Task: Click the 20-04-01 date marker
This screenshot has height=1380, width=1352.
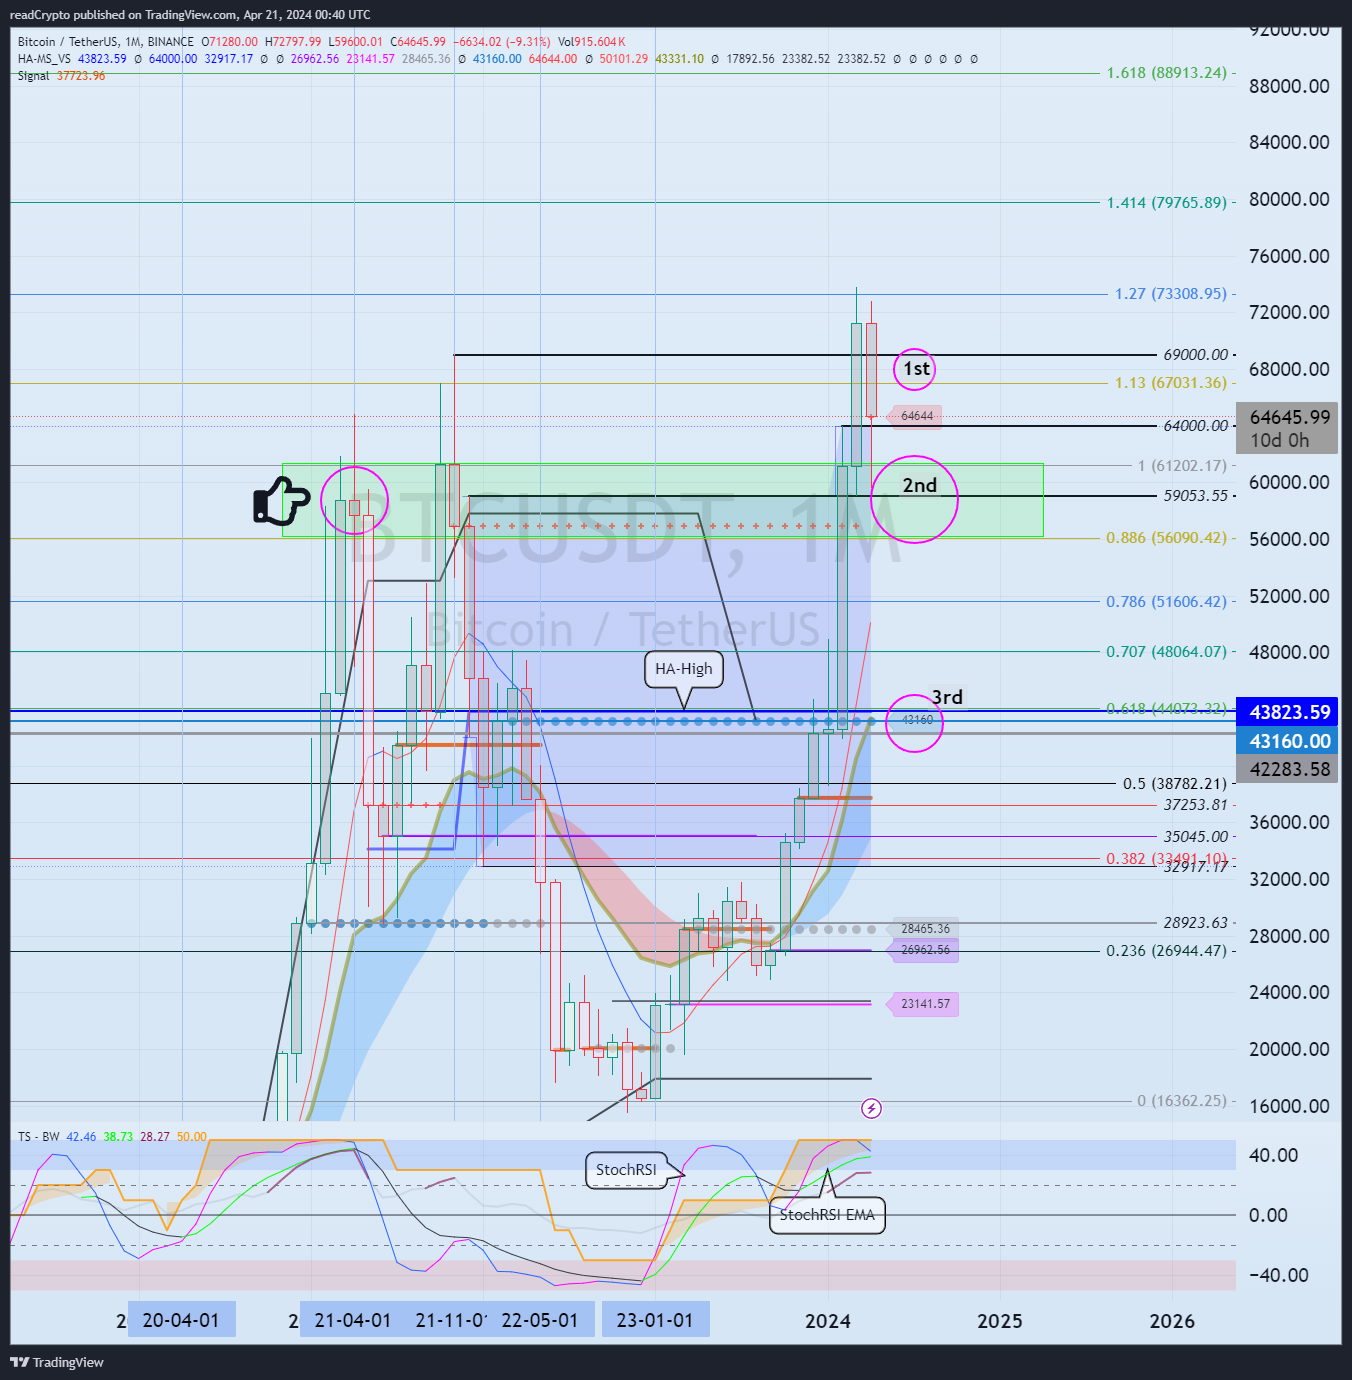Action: tap(181, 1320)
